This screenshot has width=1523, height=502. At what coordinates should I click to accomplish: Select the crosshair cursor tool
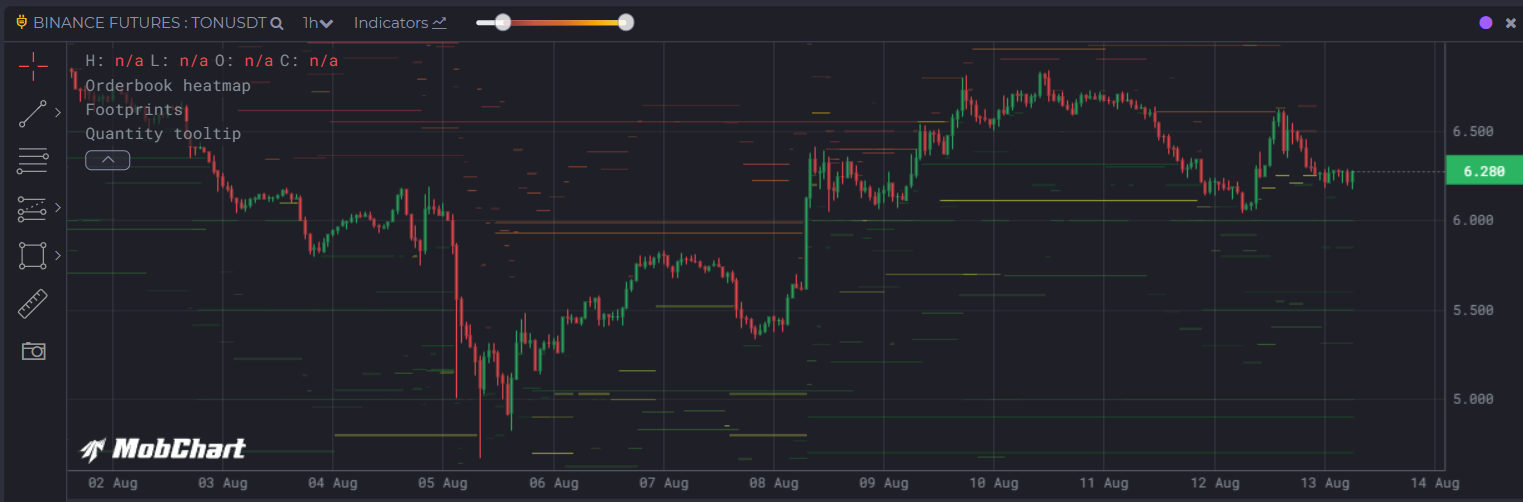click(33, 67)
